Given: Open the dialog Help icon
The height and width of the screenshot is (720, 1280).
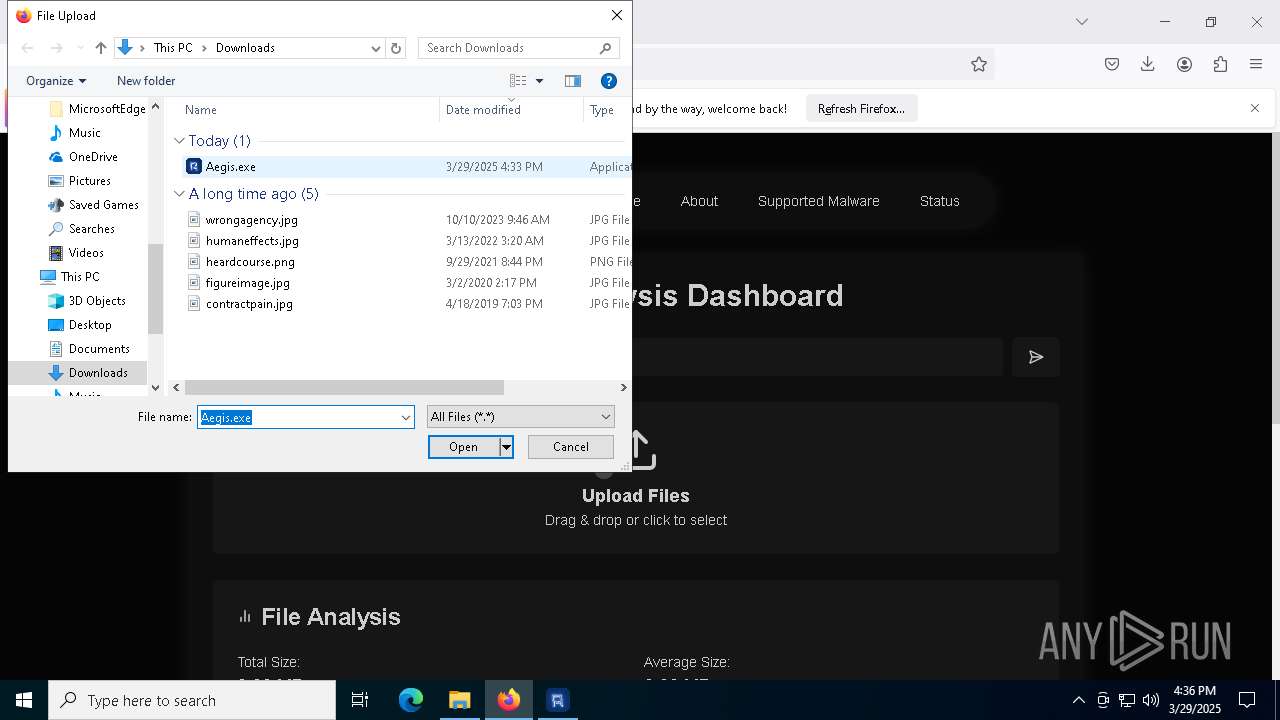Looking at the screenshot, I should (x=608, y=81).
